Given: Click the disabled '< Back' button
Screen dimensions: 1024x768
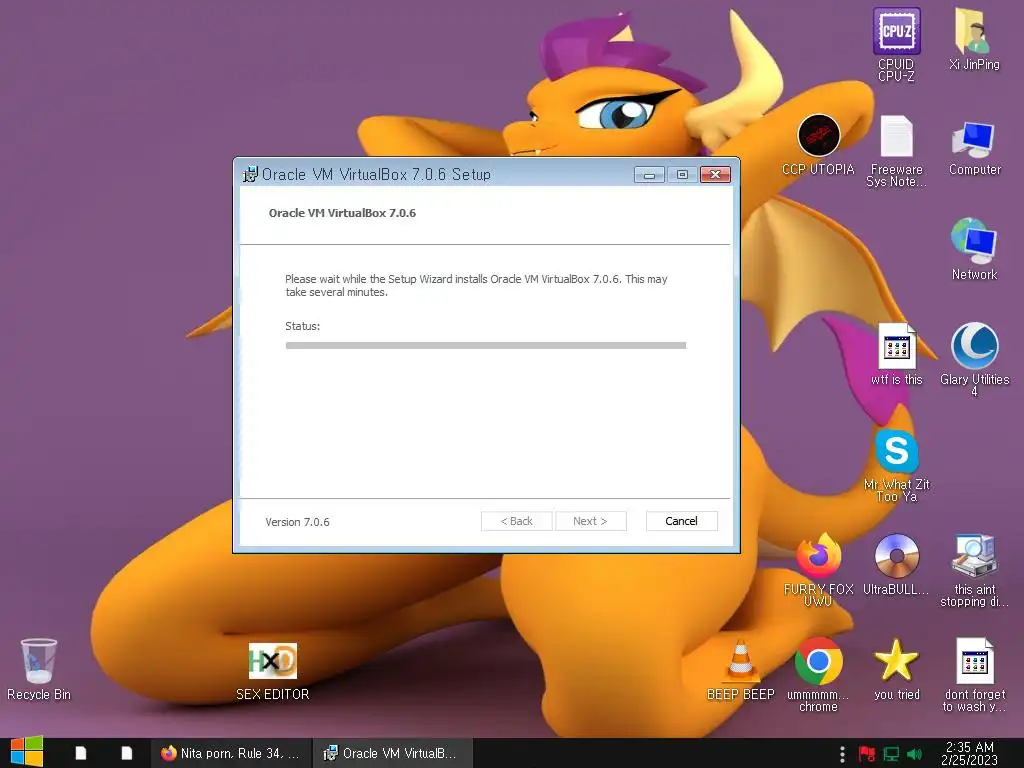Looking at the screenshot, I should click(517, 521).
